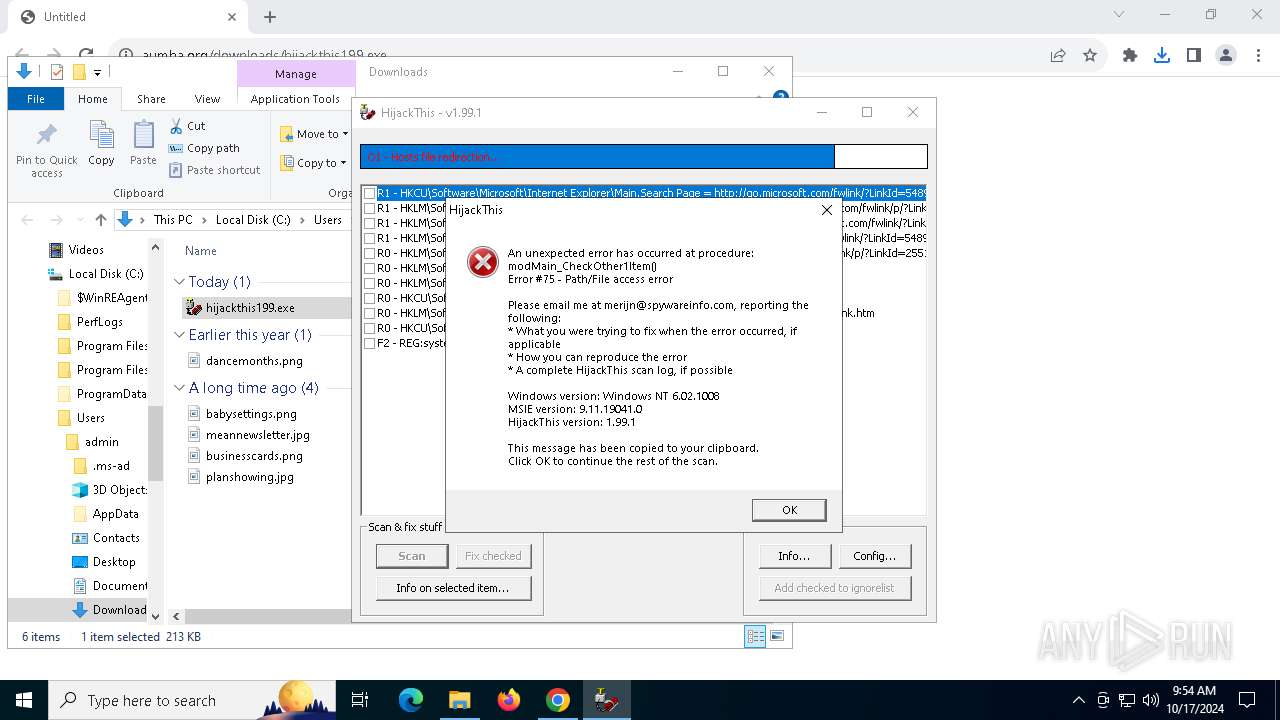The height and width of the screenshot is (720, 1280).
Task: Select planshowing.jpg file
Action: click(x=250, y=477)
